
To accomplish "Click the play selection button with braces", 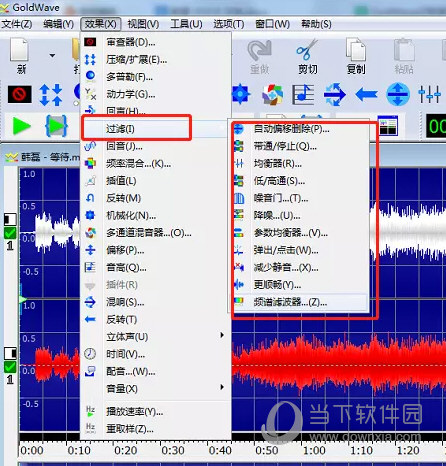I will point(56,126).
